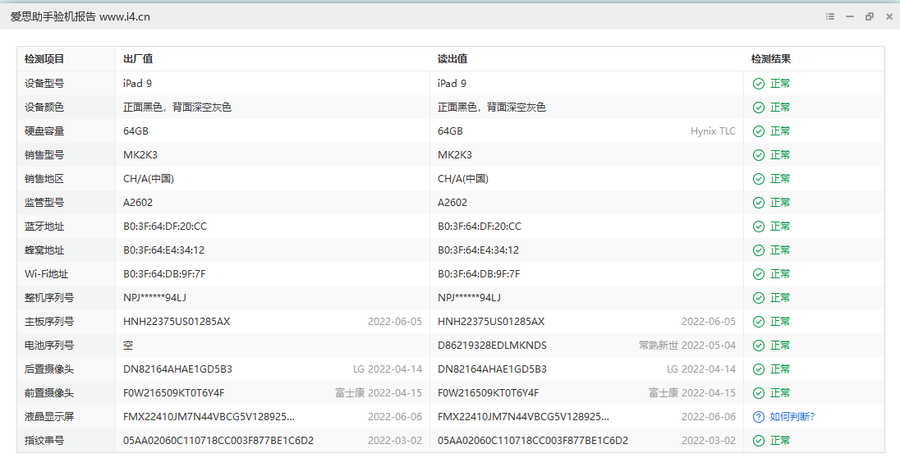
Task: Click the read-side 2022-03-02 fingerprint date
Action: (708, 441)
